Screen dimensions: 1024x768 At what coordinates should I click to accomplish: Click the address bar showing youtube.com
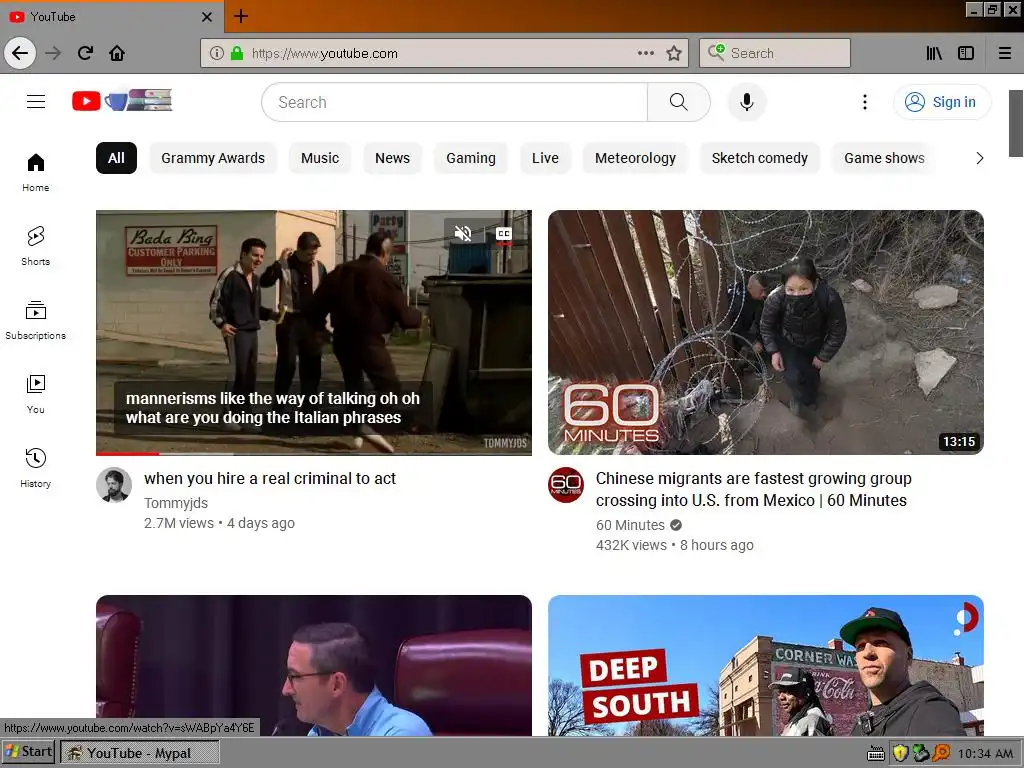444,53
